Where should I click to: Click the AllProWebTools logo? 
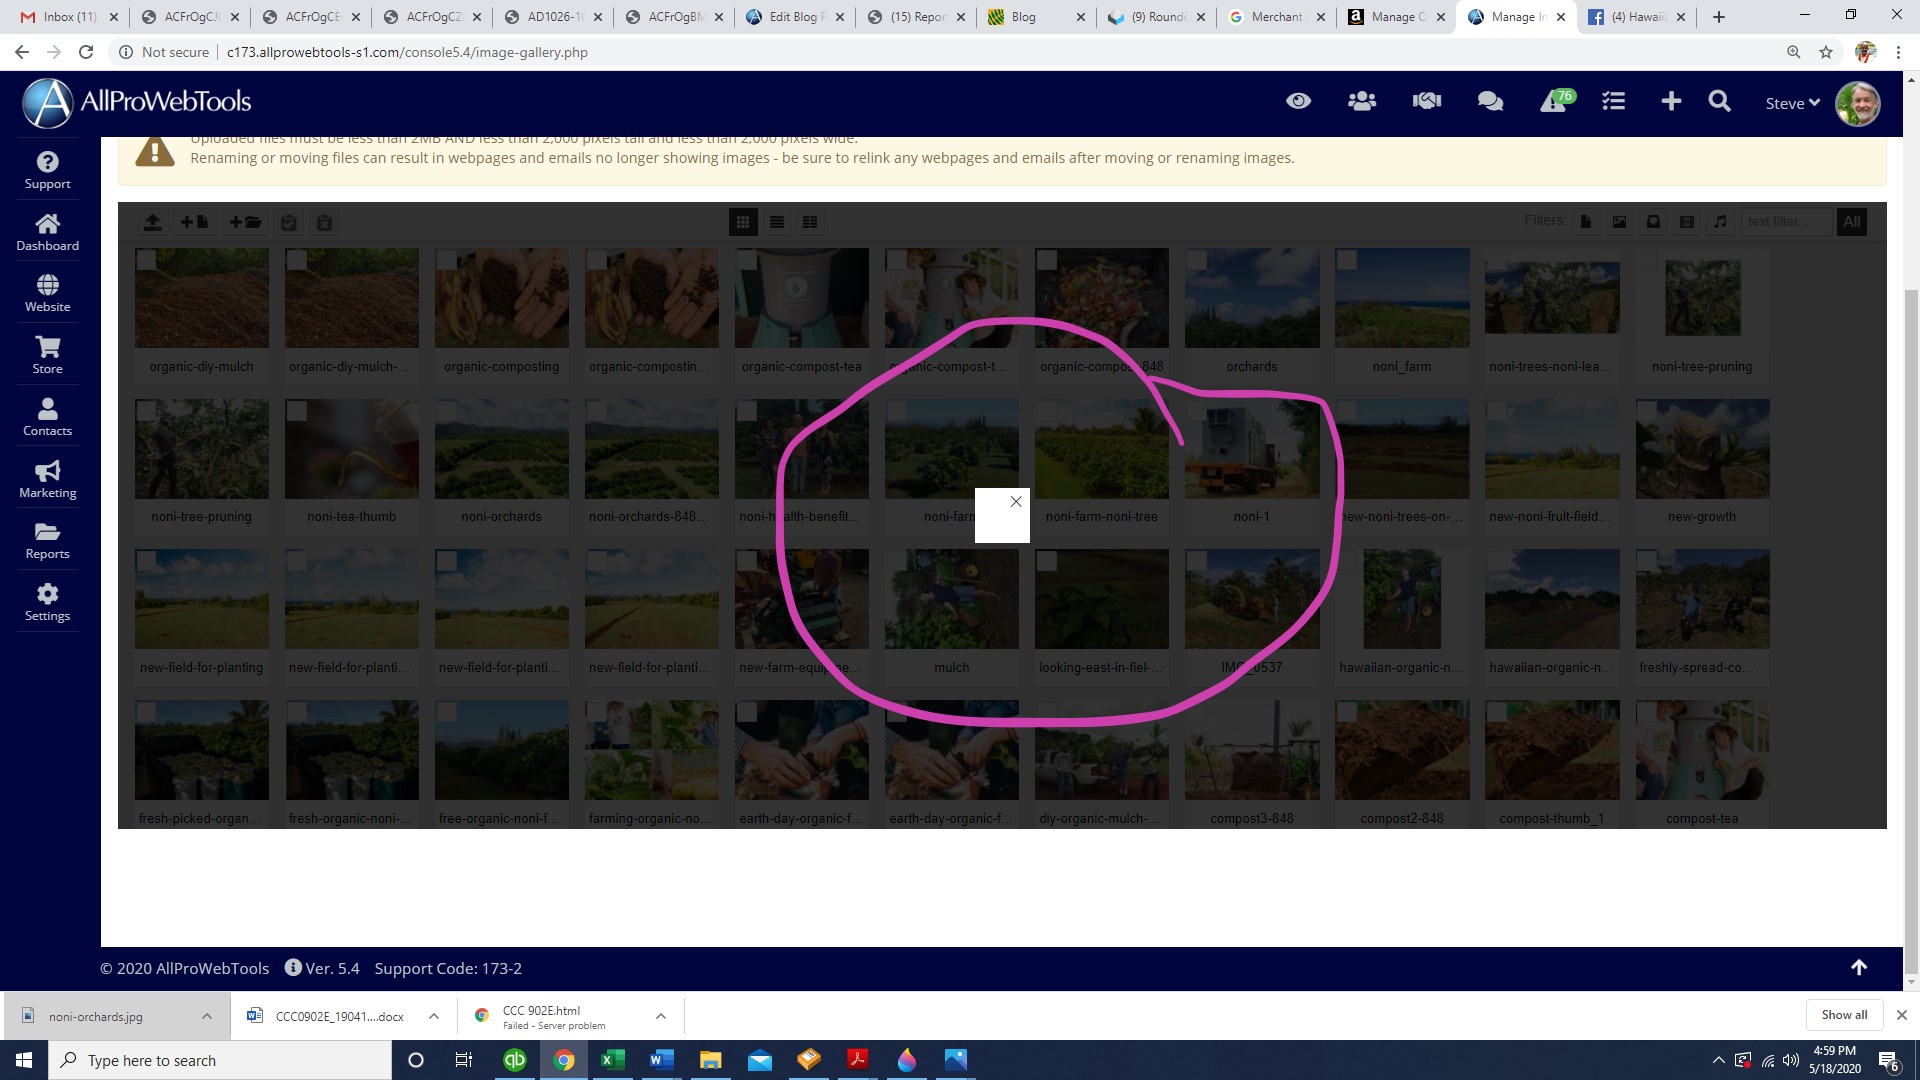[x=137, y=102]
